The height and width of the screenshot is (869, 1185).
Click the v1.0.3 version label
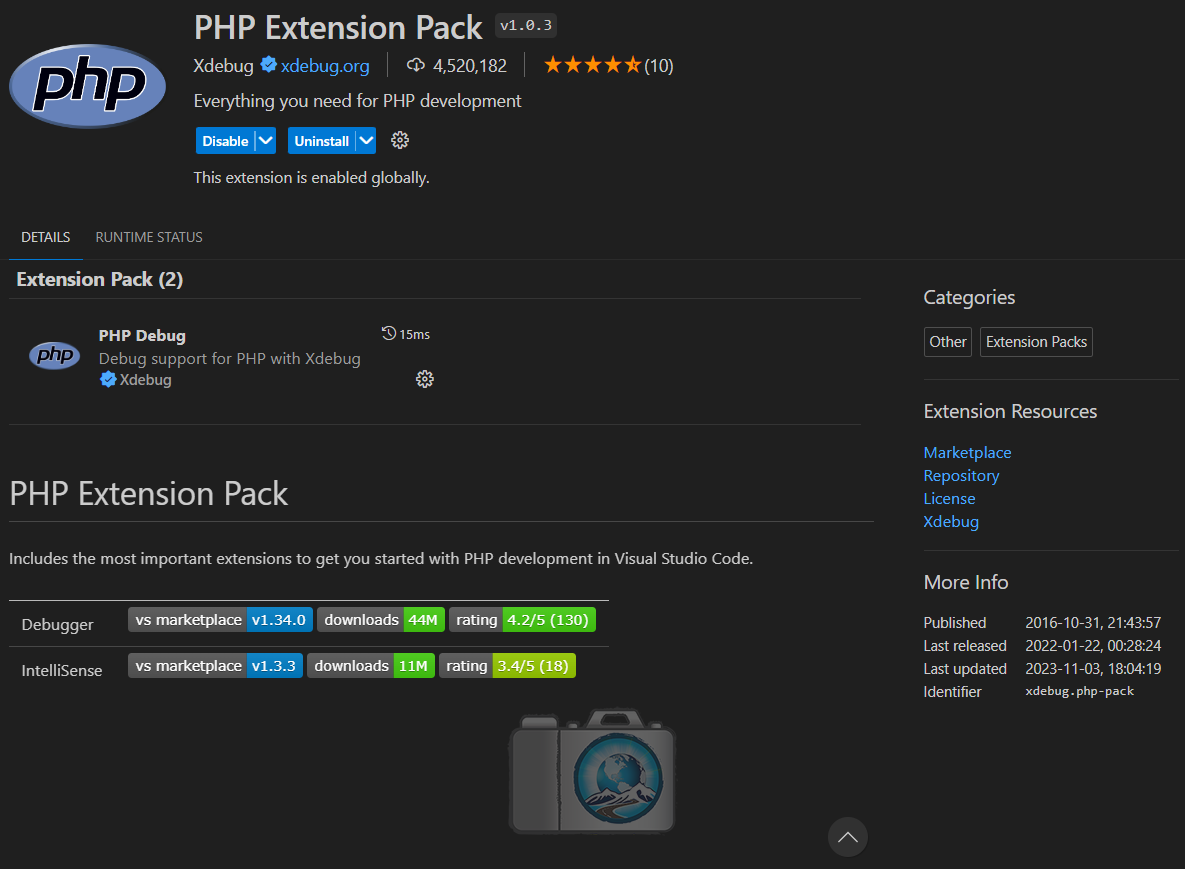tap(526, 26)
